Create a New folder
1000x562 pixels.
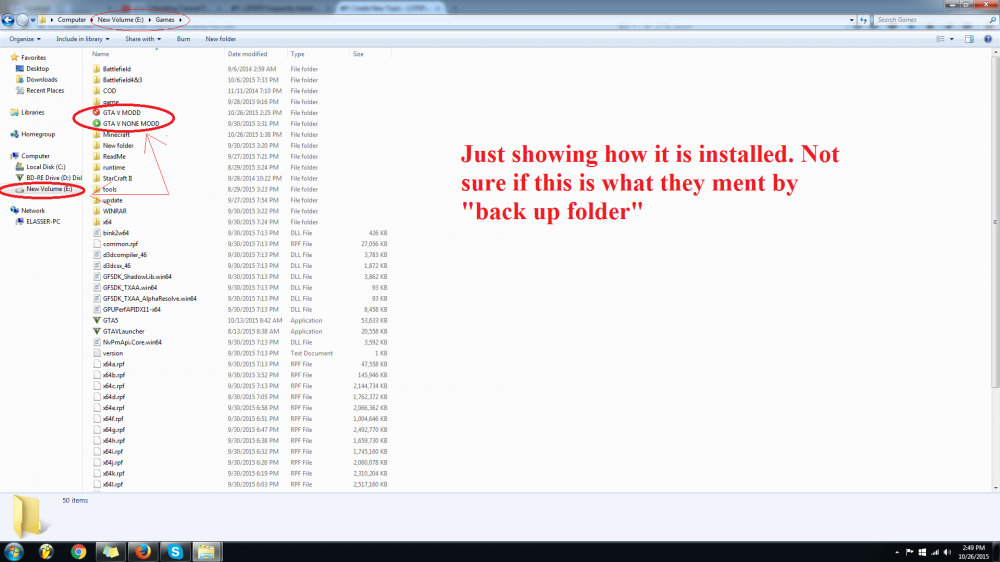pyautogui.click(x=221, y=39)
